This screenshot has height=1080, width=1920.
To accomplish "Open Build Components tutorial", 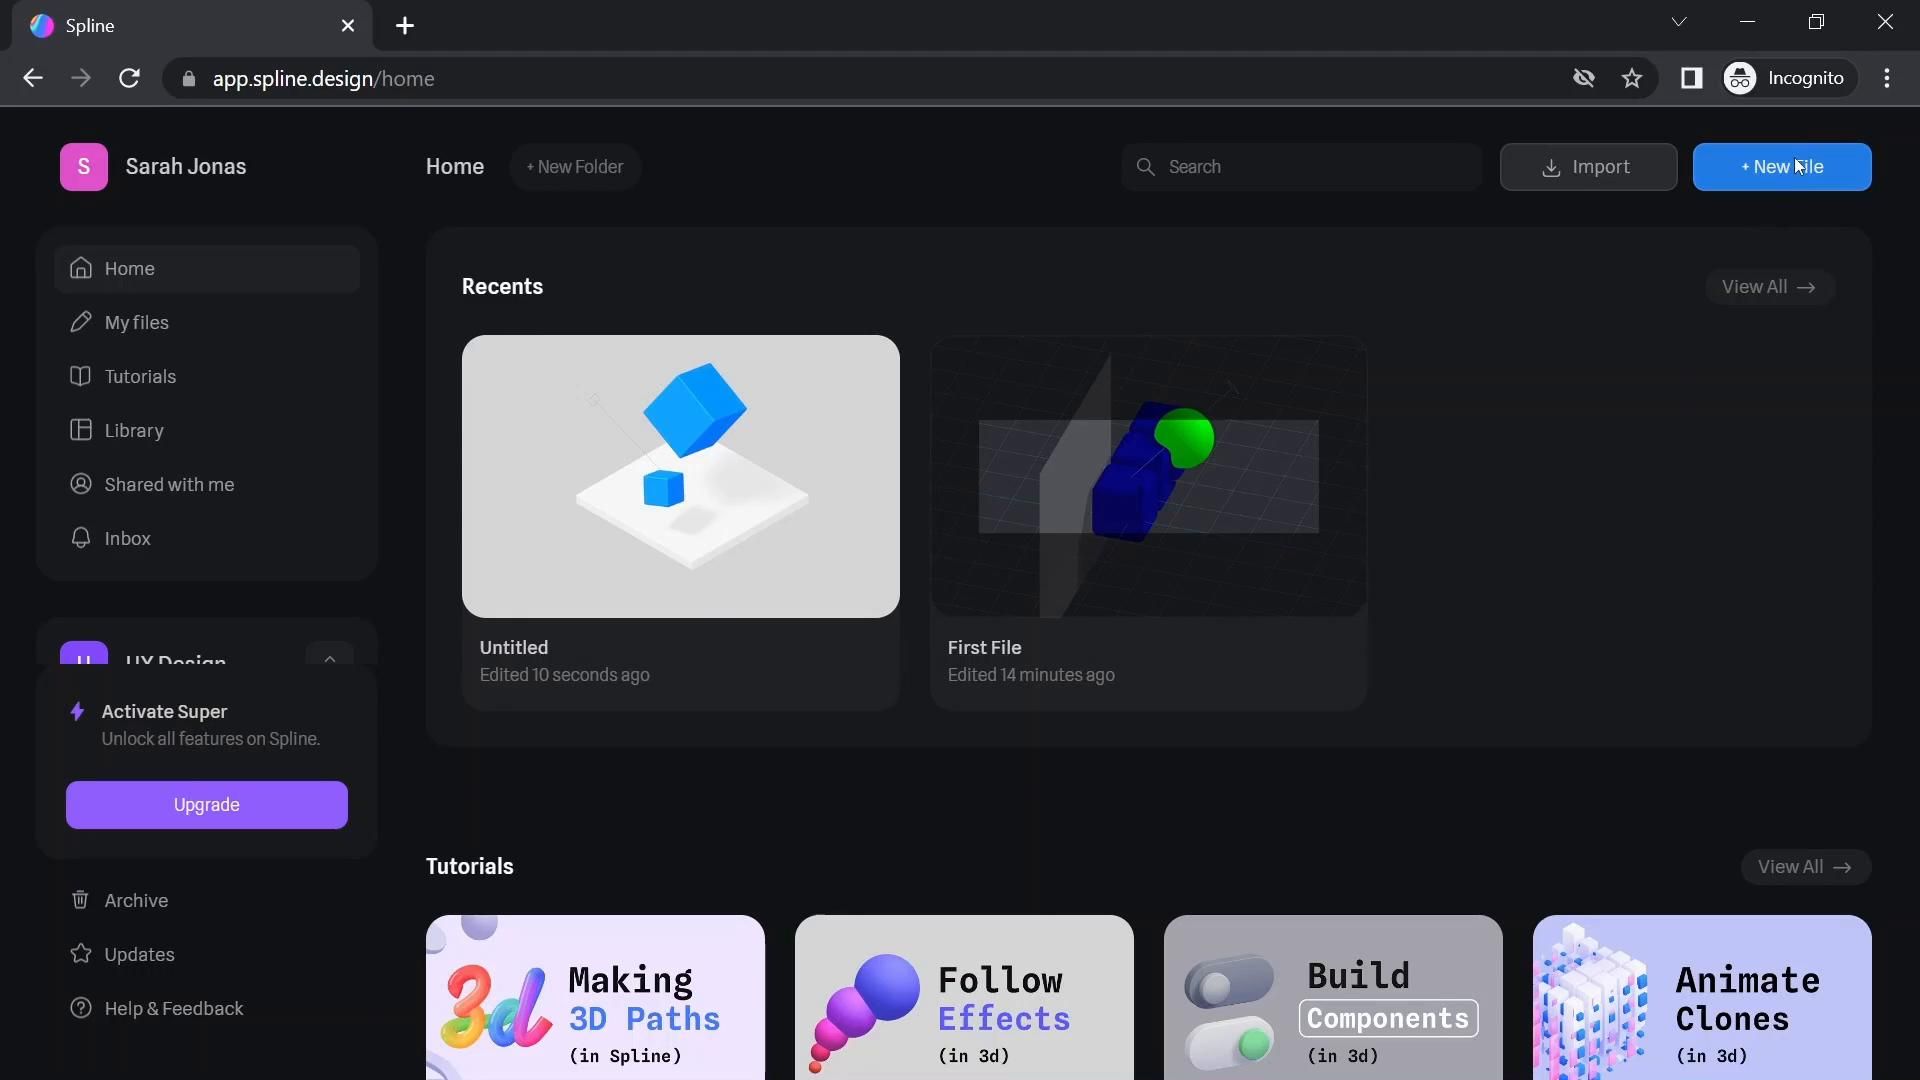I will [1334, 998].
